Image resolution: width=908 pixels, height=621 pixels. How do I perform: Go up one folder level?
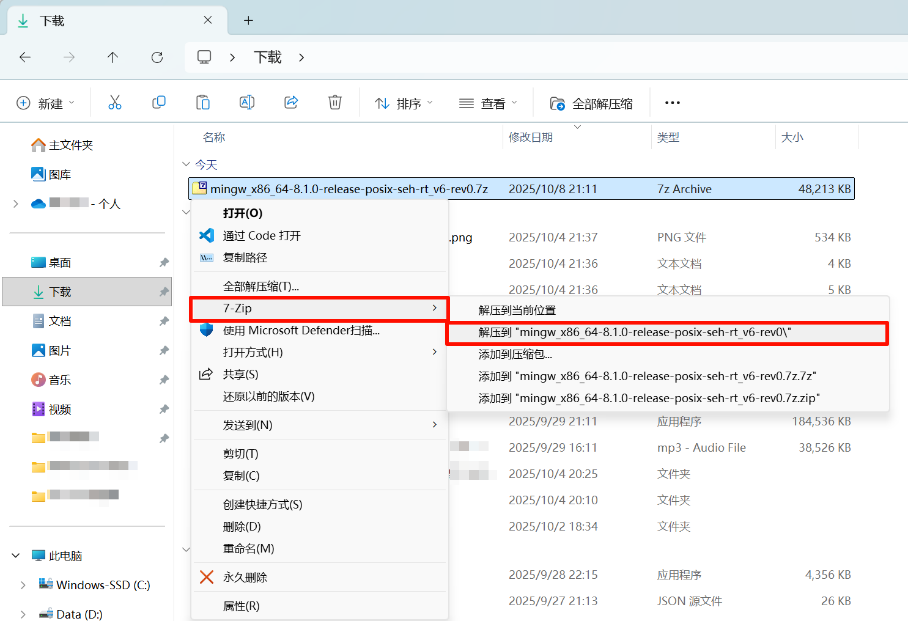point(113,57)
